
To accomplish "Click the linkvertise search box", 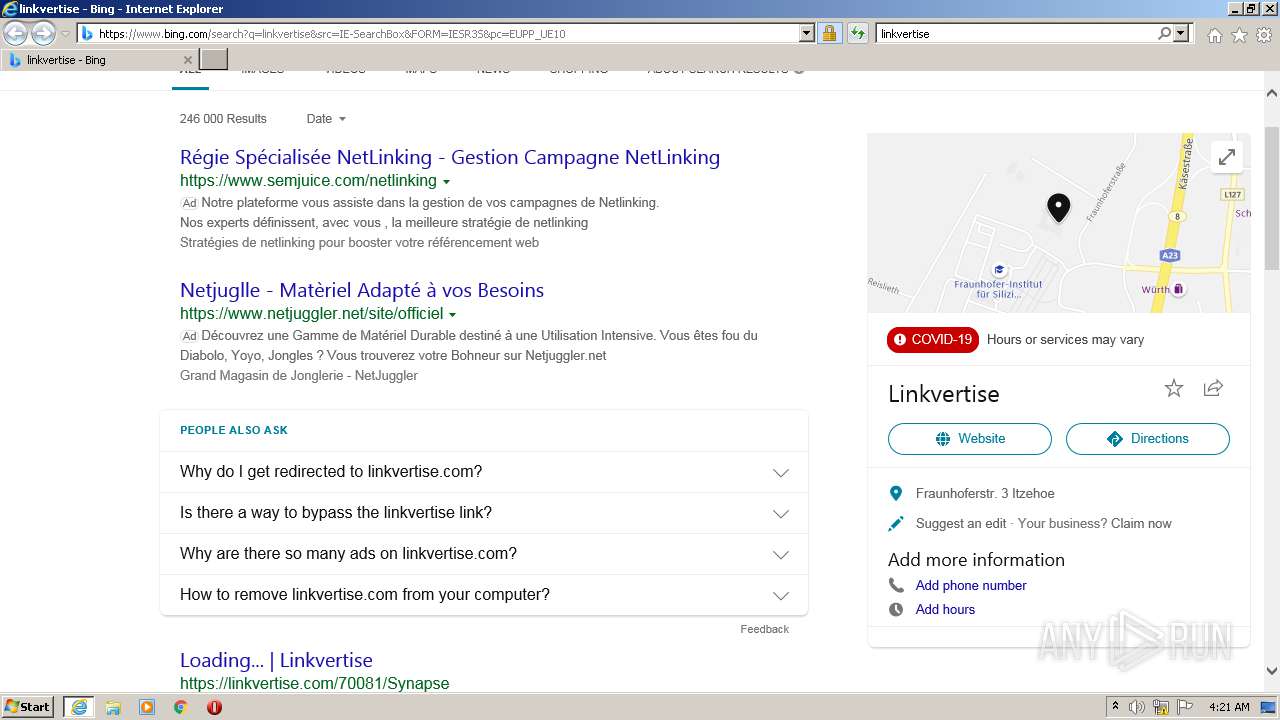I will coord(1015,33).
